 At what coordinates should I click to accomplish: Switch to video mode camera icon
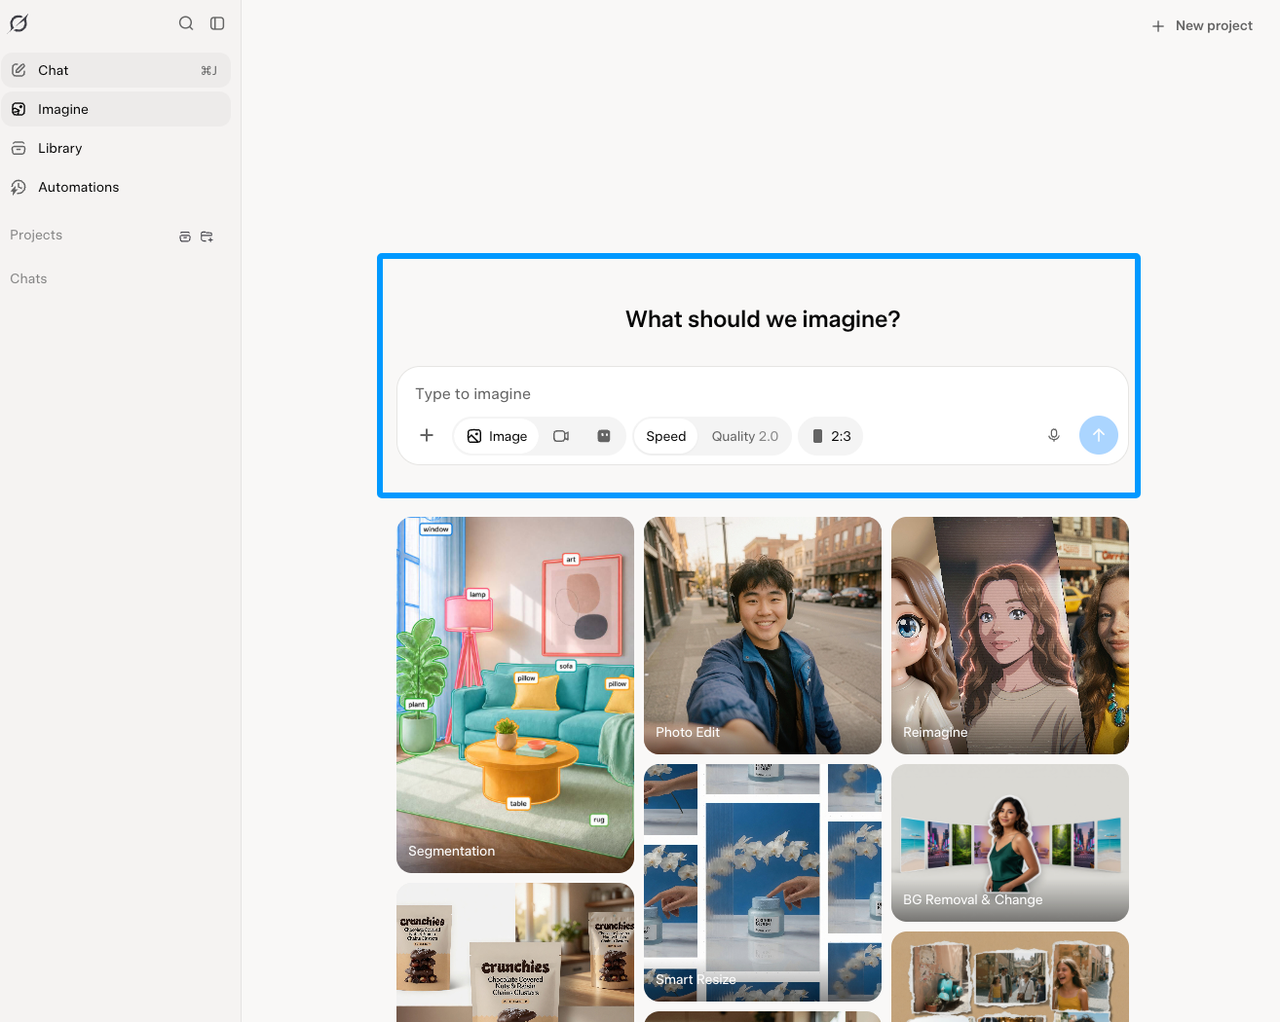[x=561, y=436]
